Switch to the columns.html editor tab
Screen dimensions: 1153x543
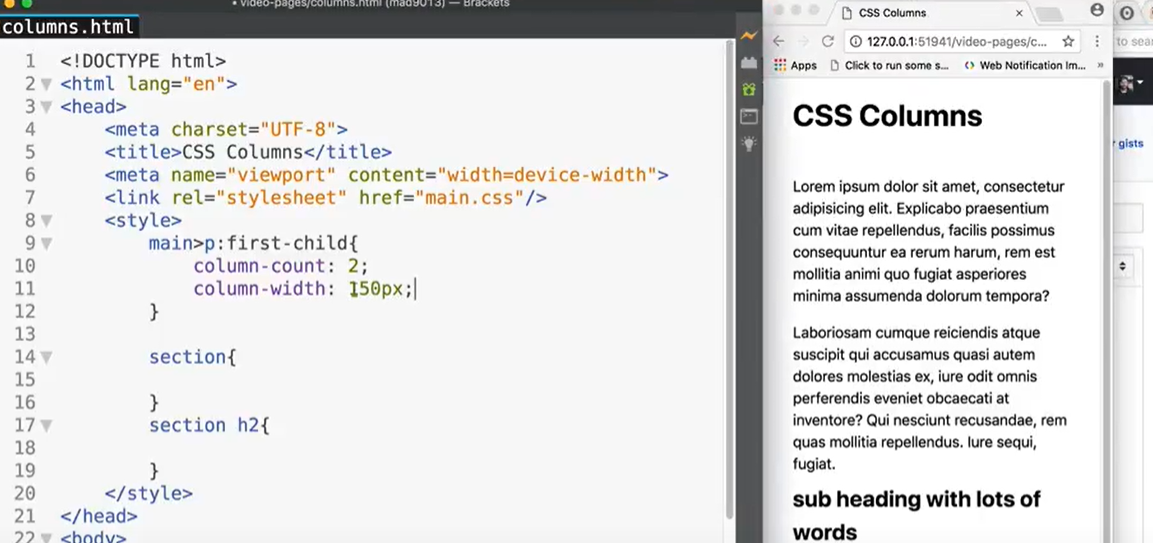coord(68,28)
